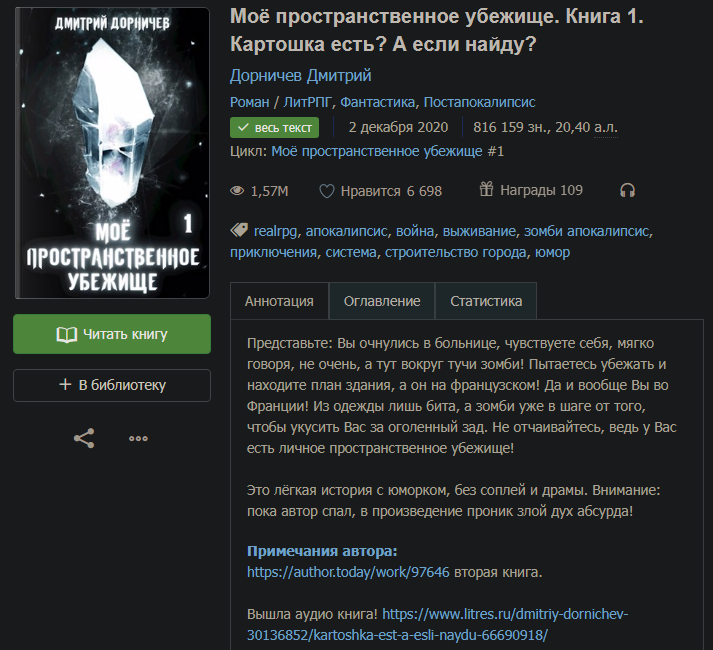Click the gift icon next to Награды

click(x=486, y=189)
